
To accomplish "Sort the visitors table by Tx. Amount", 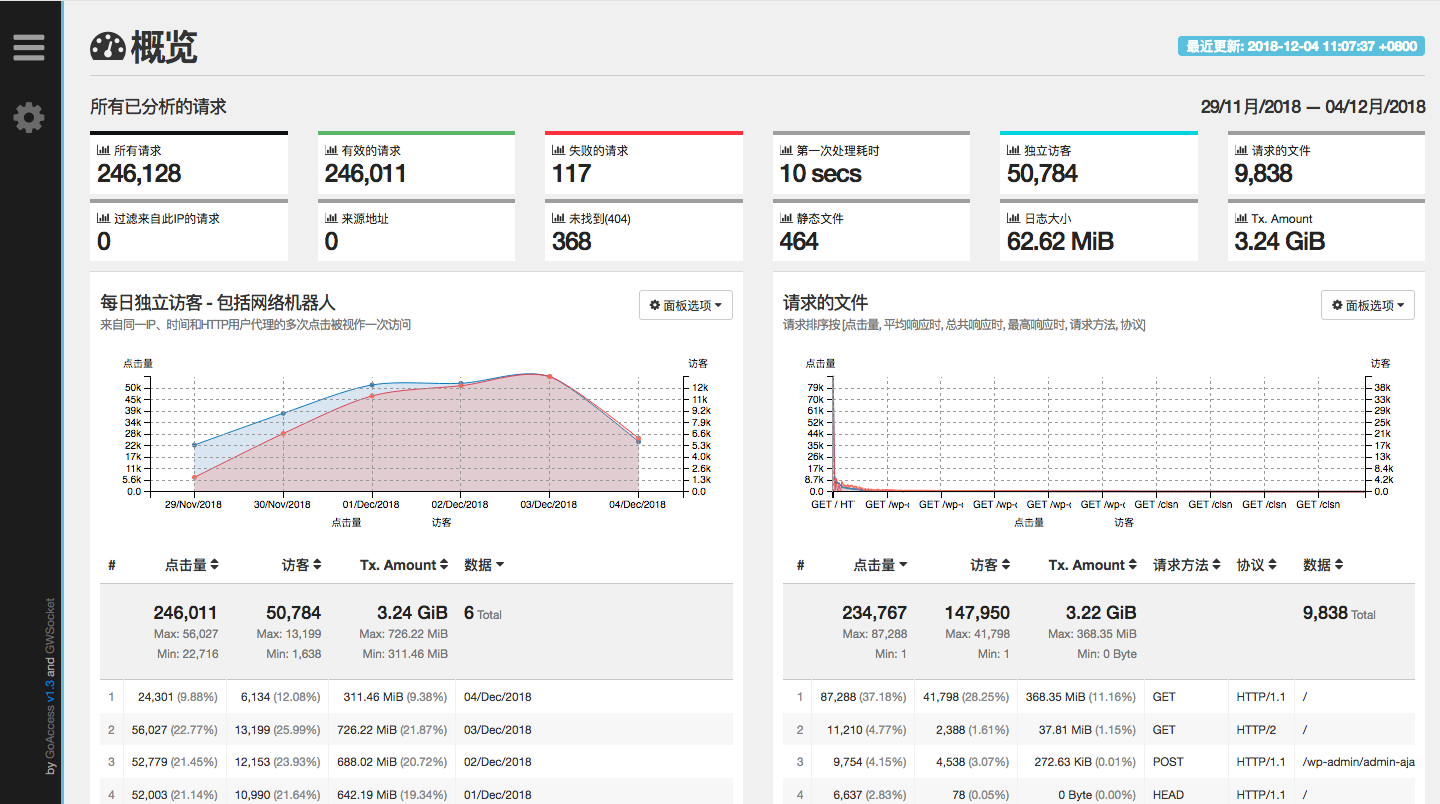I will 404,565.
